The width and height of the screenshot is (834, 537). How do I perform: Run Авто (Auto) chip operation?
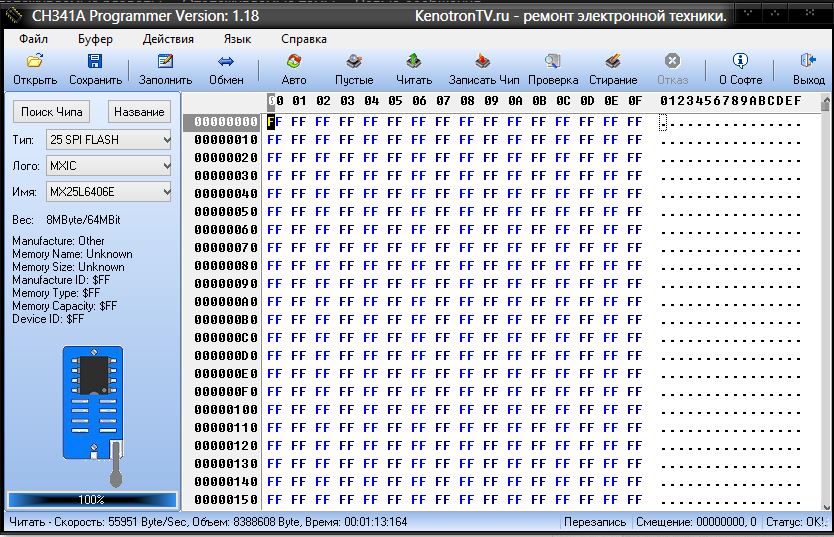294,62
